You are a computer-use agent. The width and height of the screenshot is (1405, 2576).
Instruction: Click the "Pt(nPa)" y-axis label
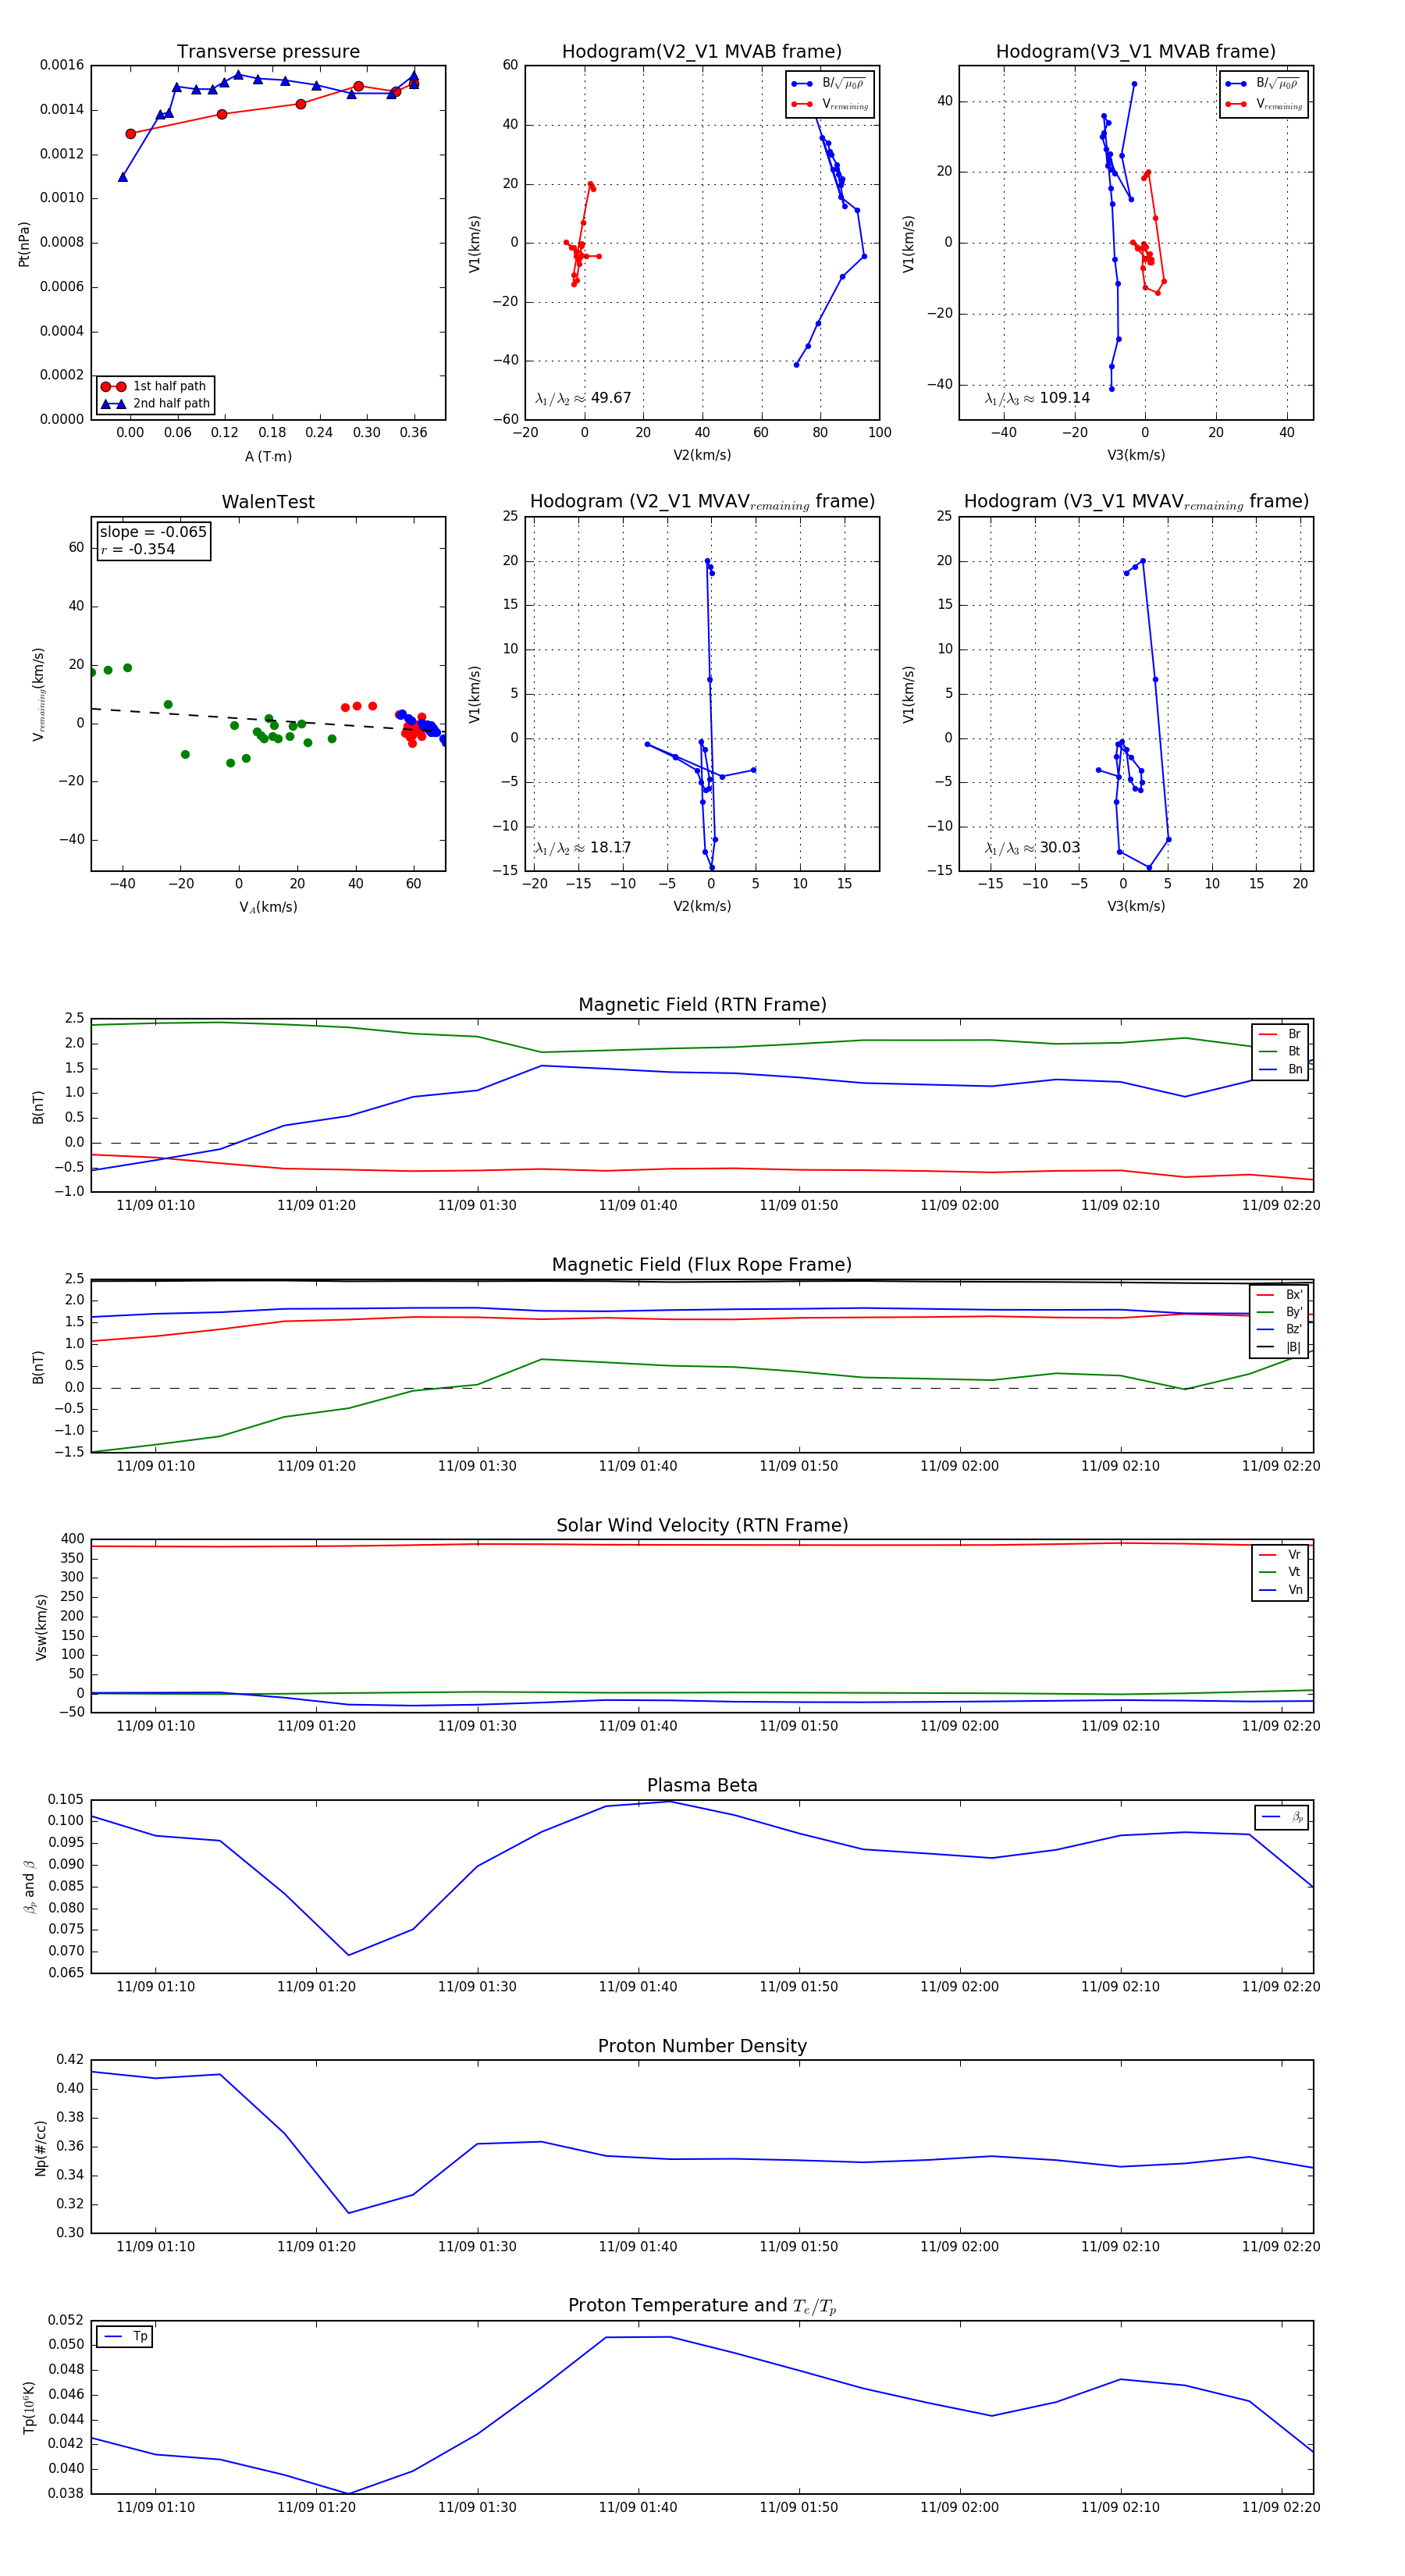[24, 243]
